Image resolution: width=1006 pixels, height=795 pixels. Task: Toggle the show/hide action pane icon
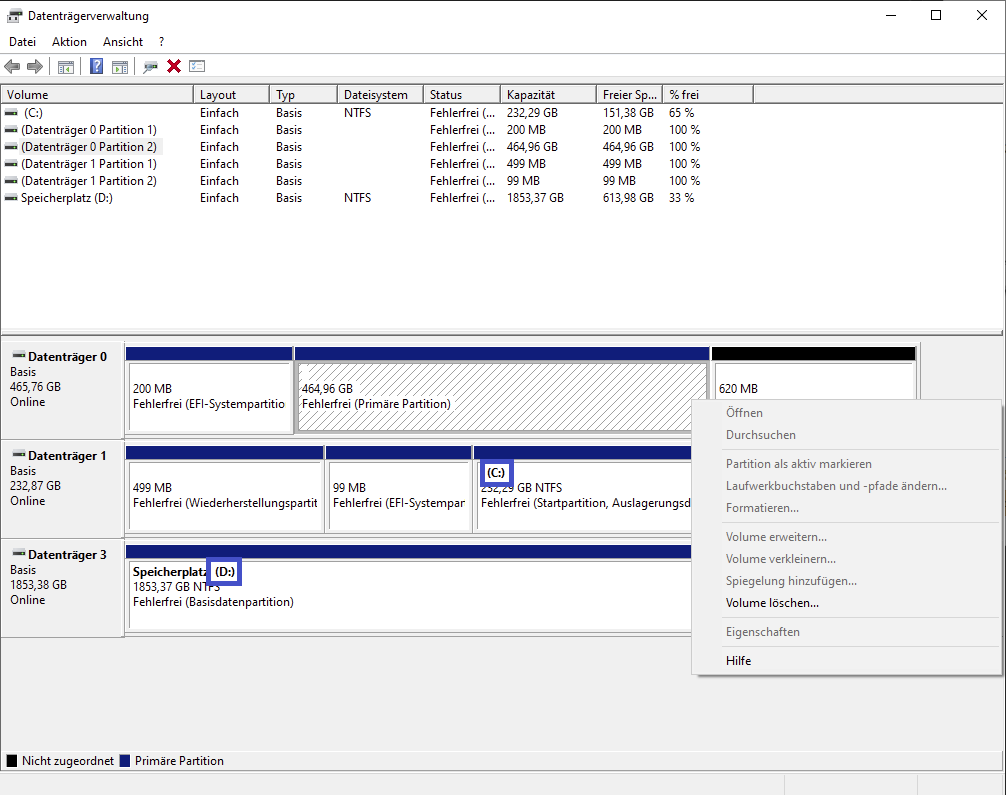click(x=119, y=66)
